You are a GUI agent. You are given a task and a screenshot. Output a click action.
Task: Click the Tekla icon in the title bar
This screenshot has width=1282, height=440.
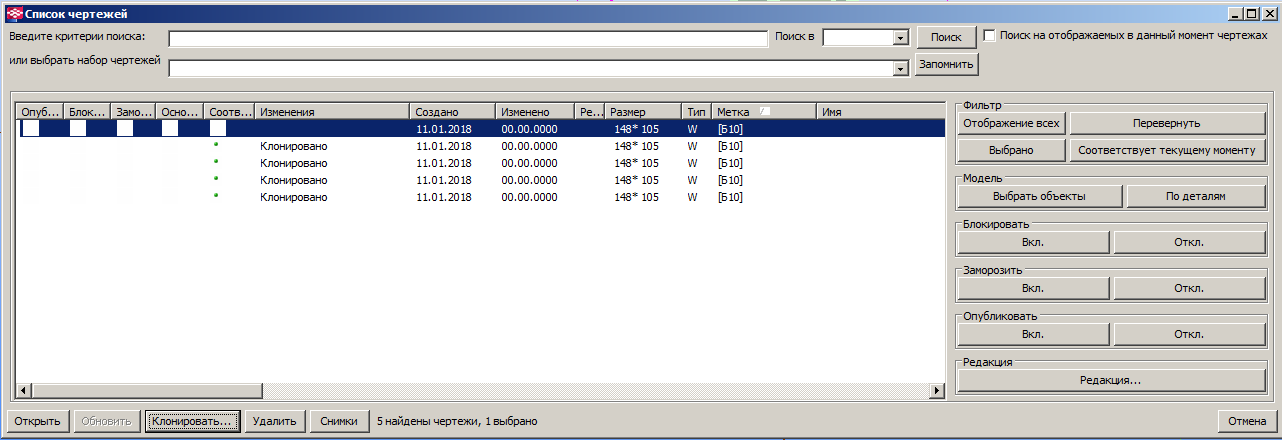point(12,14)
